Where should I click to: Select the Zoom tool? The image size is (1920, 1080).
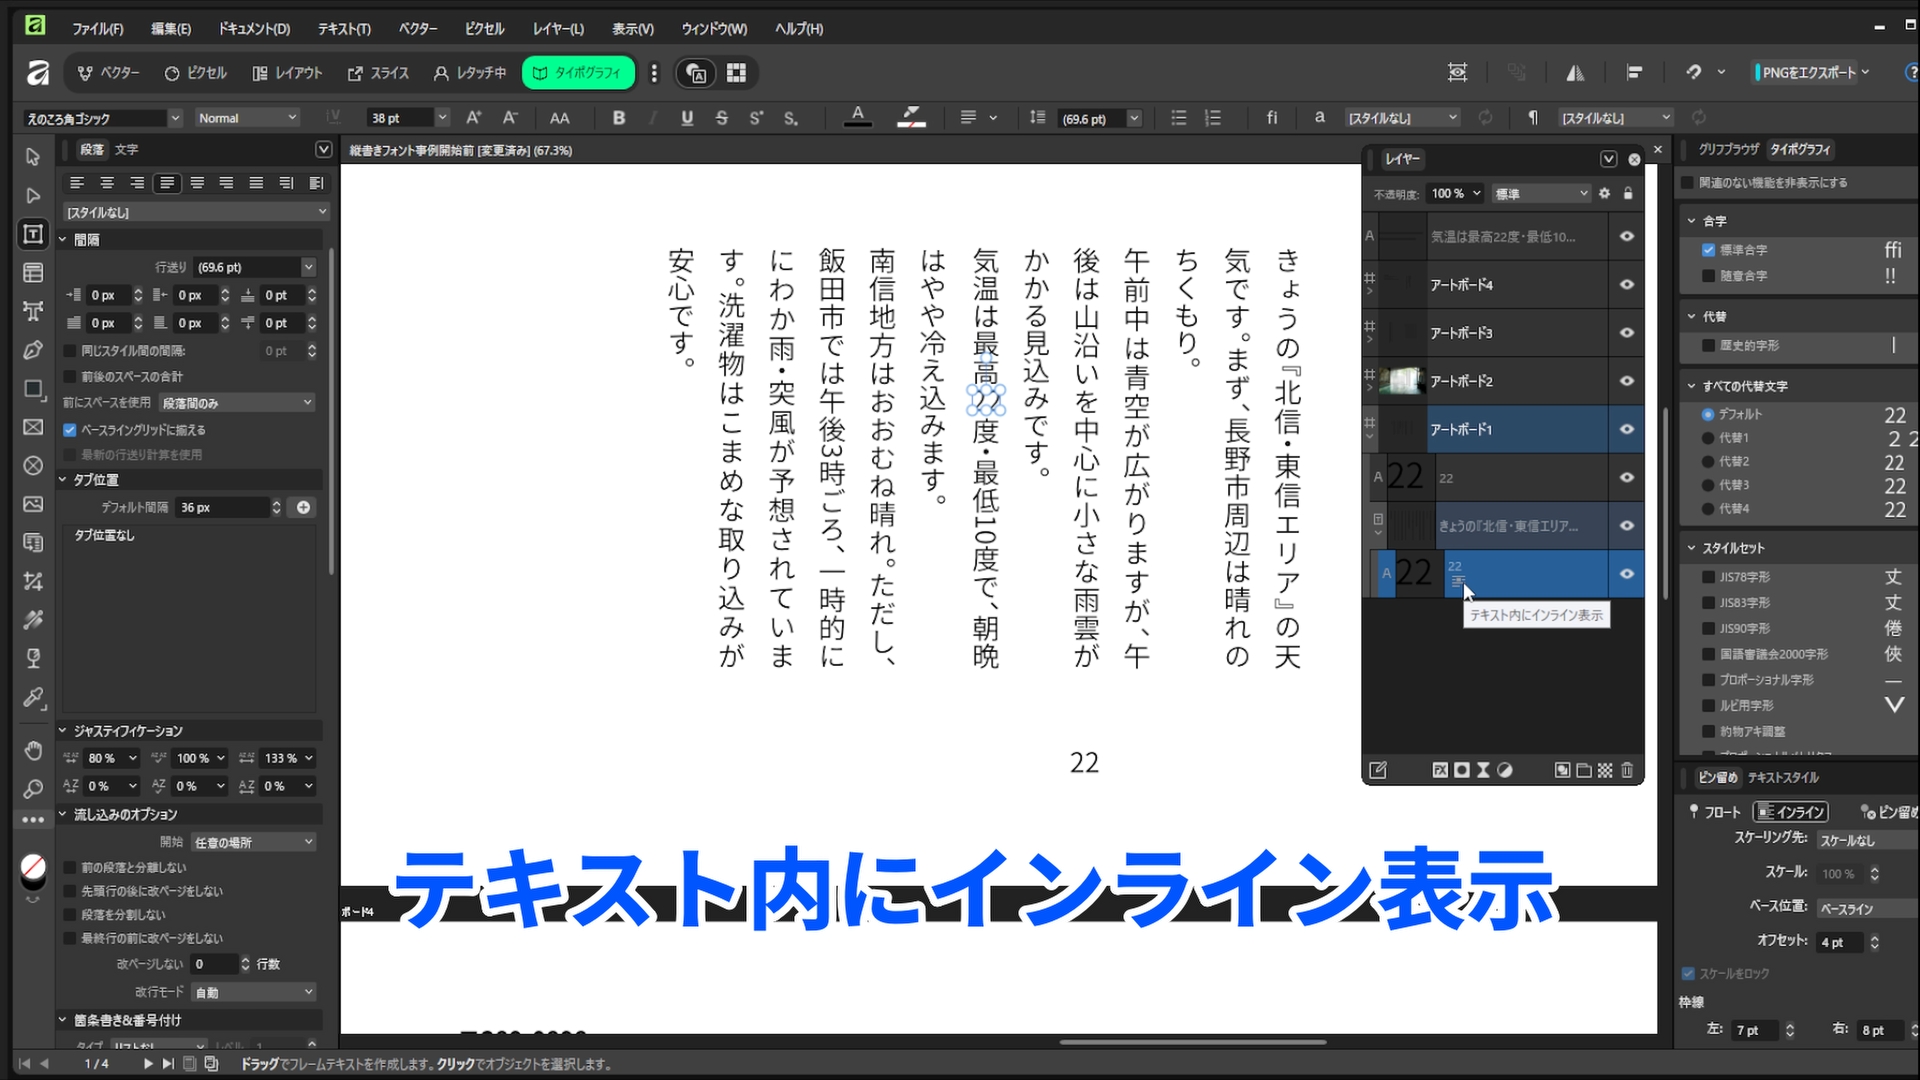33,790
